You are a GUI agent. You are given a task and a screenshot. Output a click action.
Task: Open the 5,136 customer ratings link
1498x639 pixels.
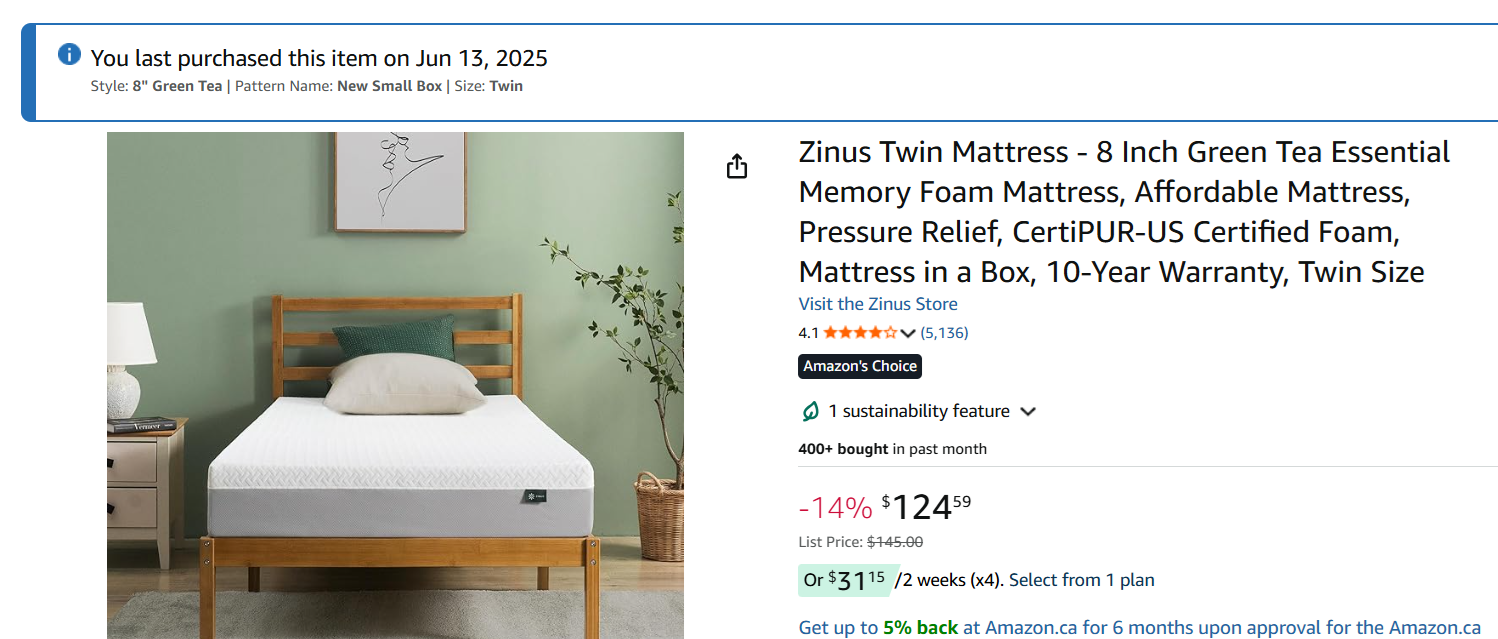[944, 333]
